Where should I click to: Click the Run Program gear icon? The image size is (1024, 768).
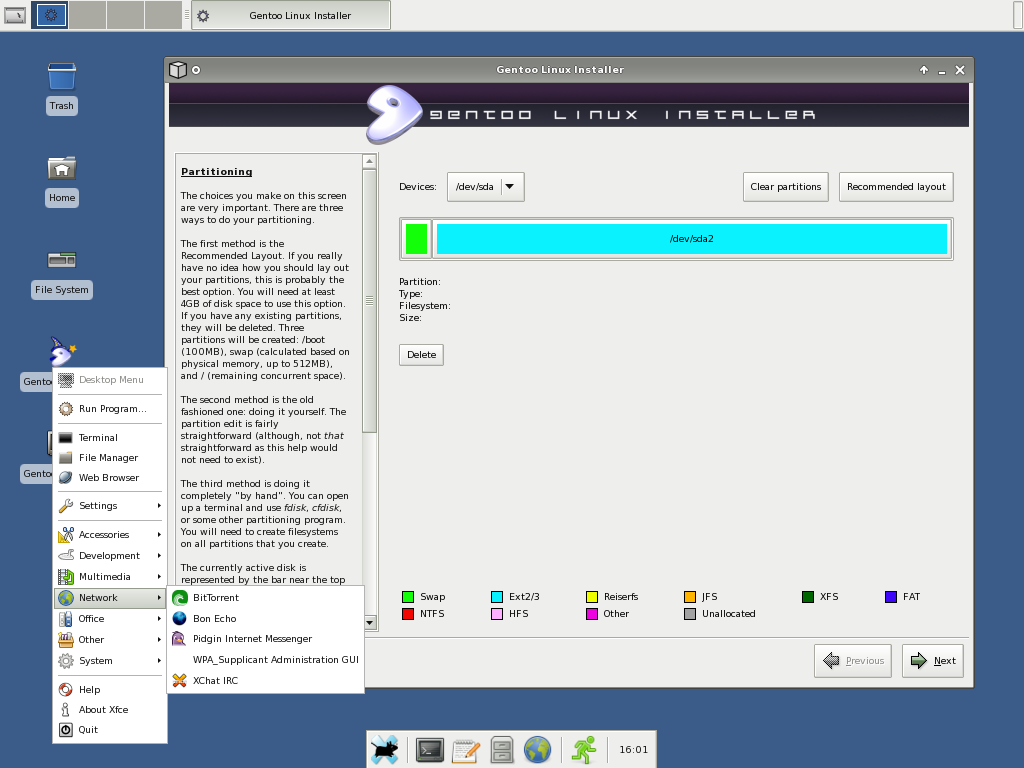coord(66,409)
